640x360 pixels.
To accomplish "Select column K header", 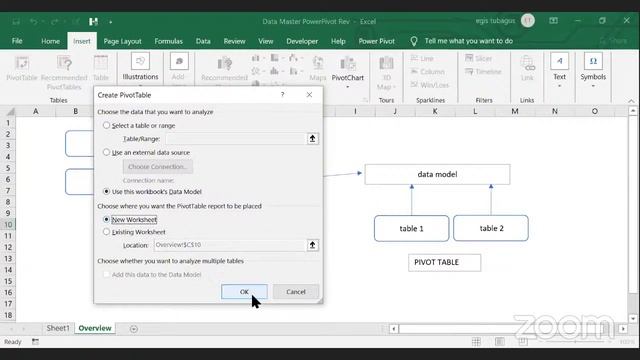I will coord(435,111).
